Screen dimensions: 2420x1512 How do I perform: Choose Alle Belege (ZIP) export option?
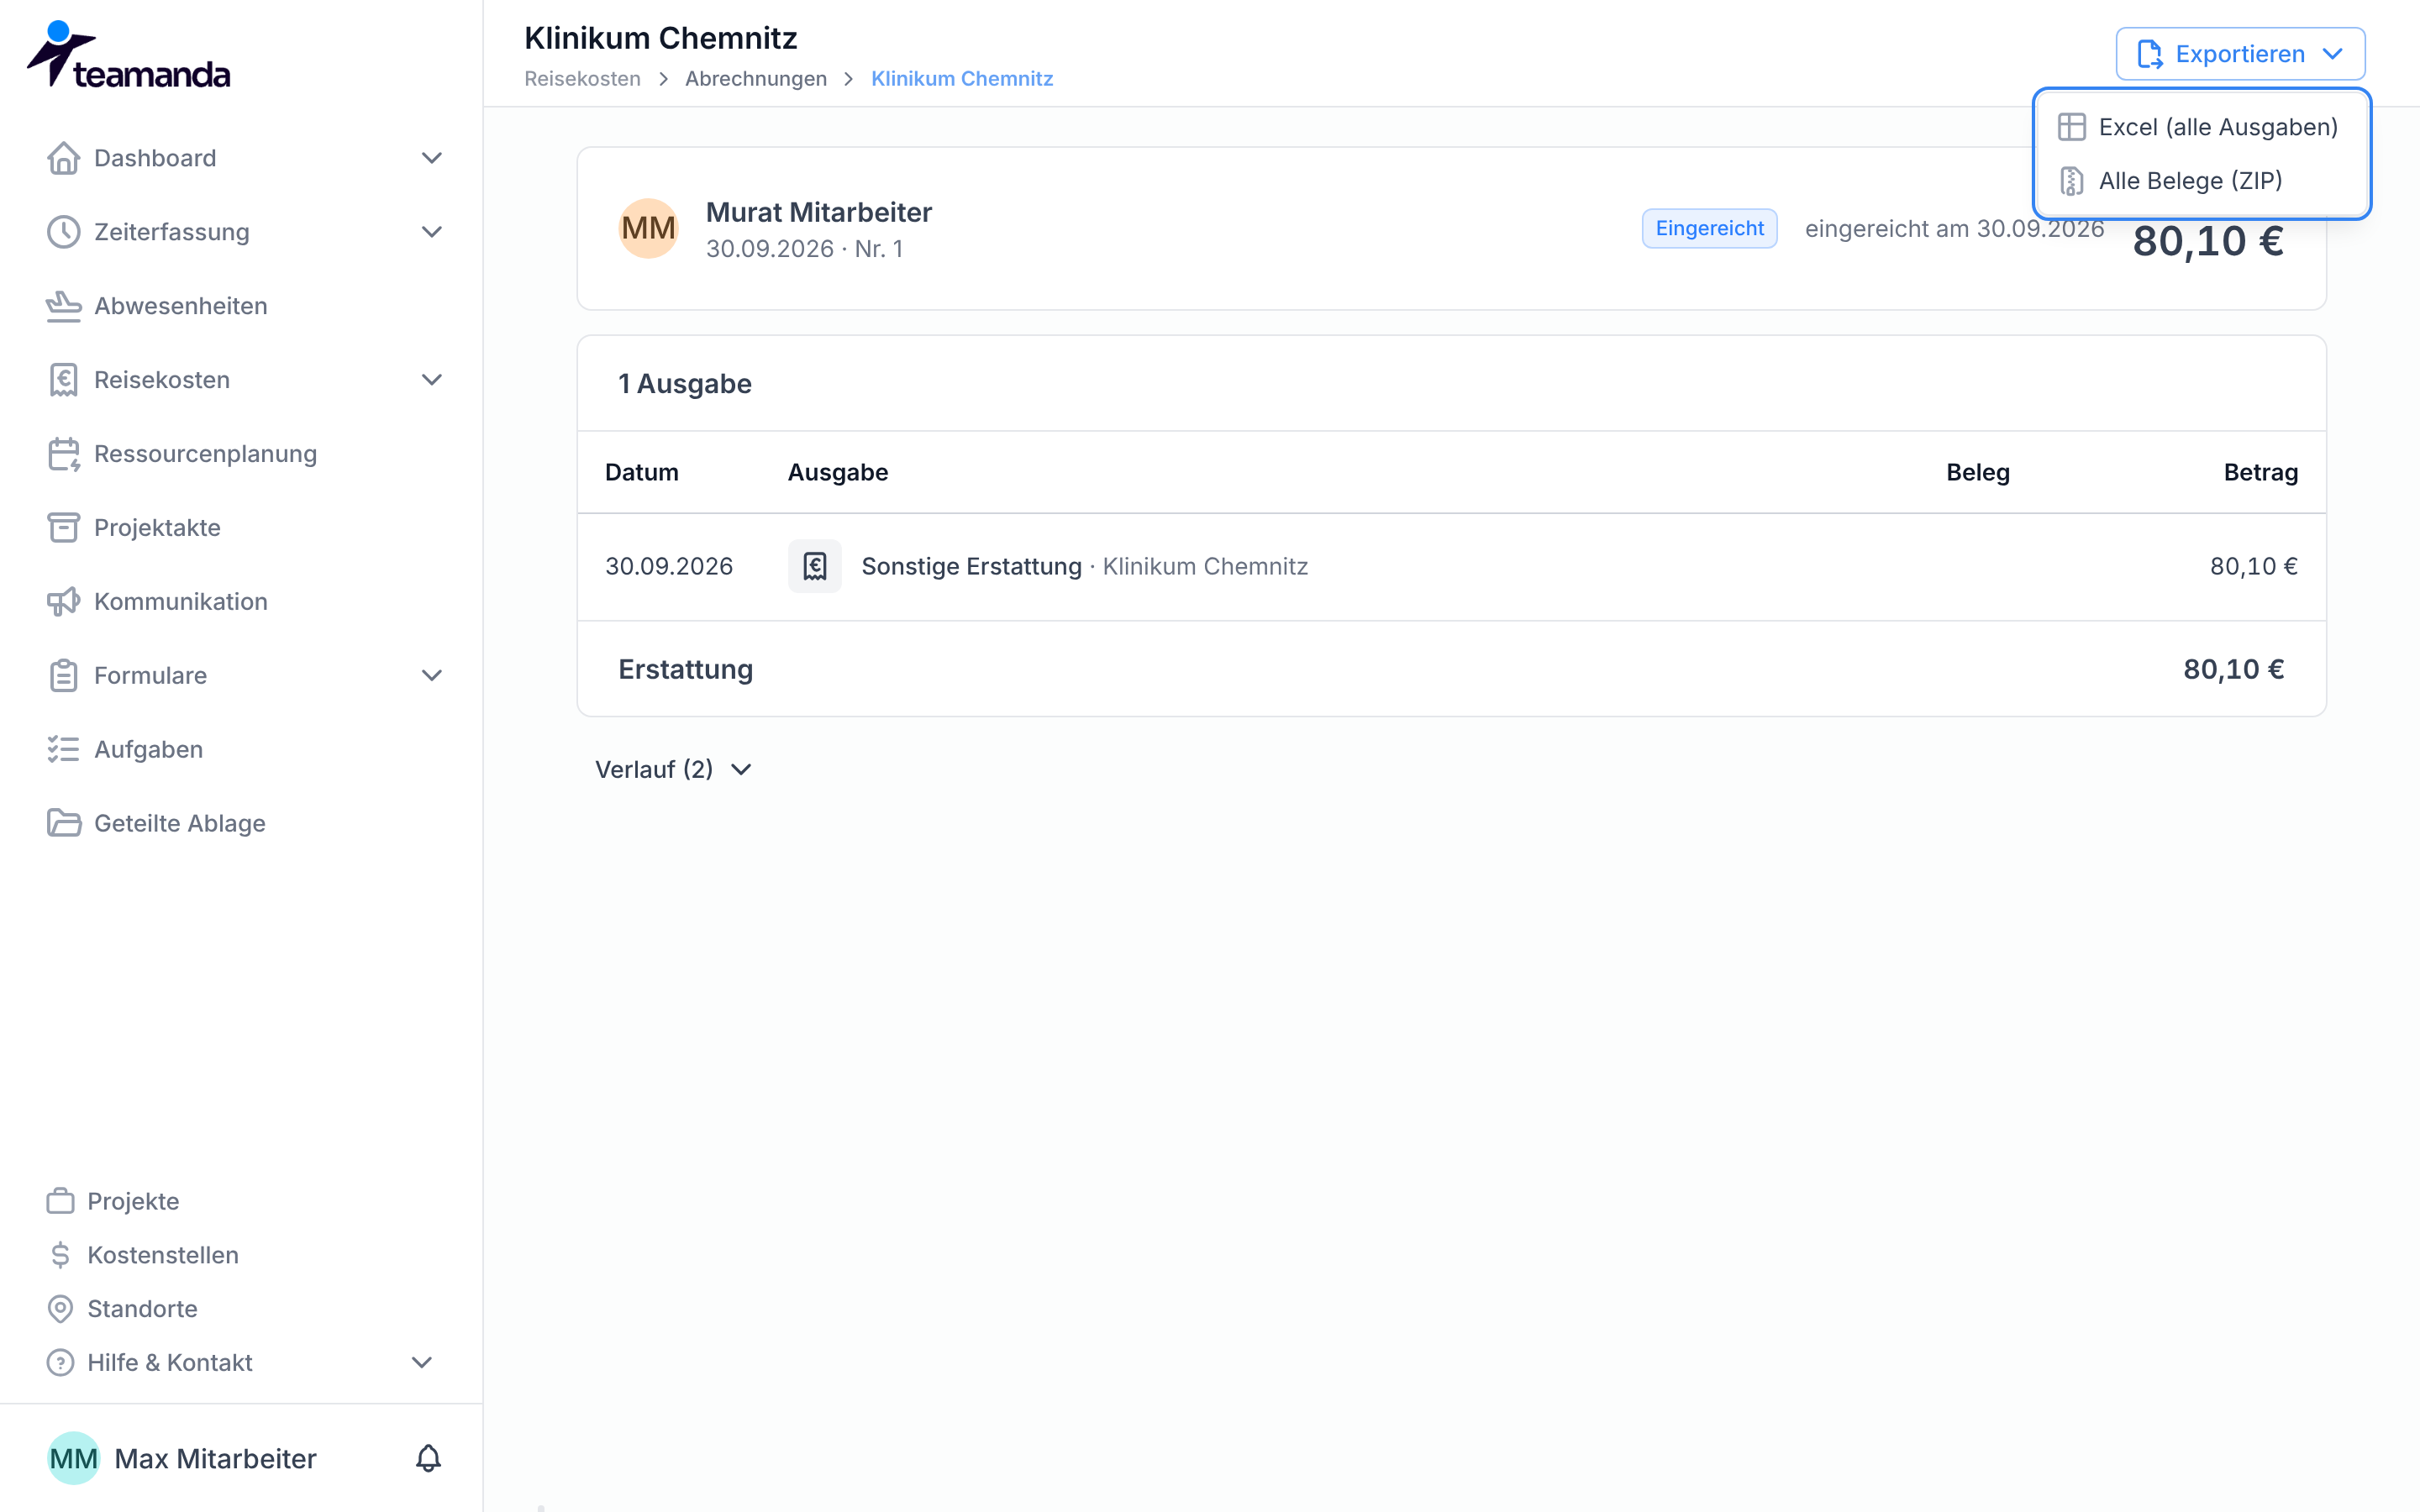[2200, 181]
